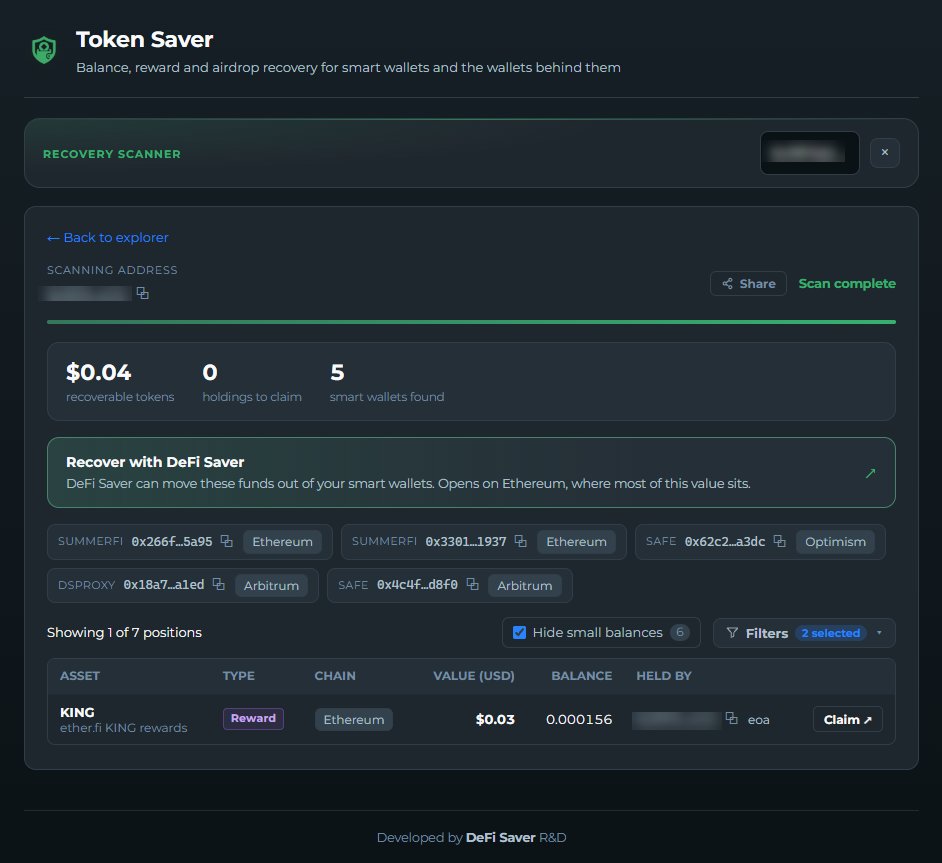
Task: Click the 0.000156 balance cell
Action: click(579, 719)
